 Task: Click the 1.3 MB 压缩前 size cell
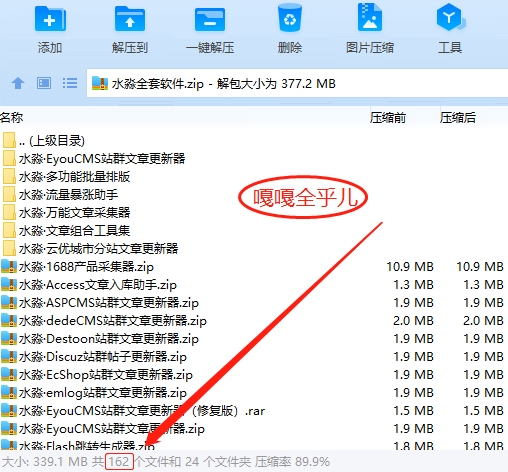[413, 285]
